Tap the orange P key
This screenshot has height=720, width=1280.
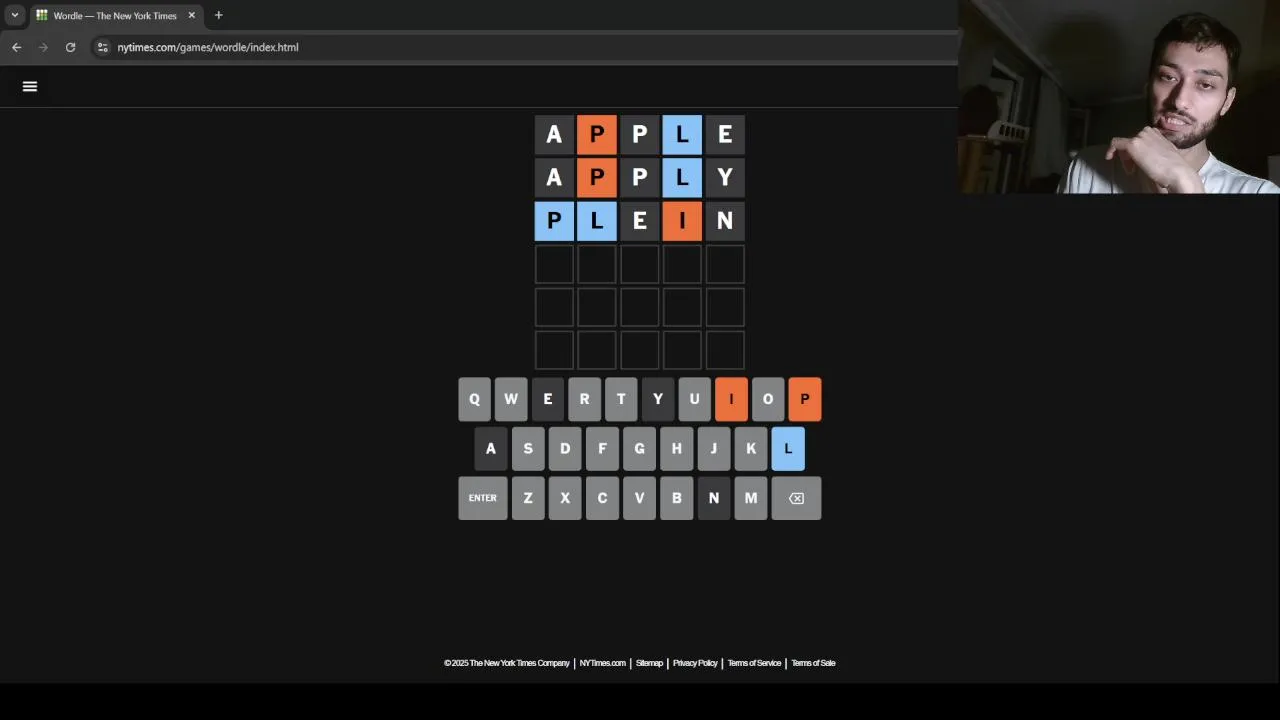(x=805, y=399)
